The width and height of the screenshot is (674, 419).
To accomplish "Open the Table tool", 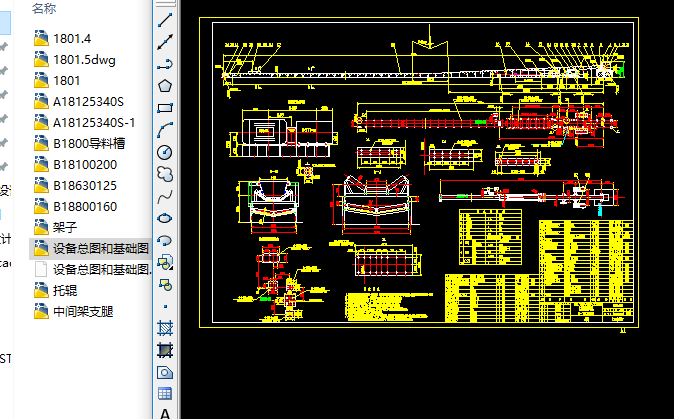I will pyautogui.click(x=165, y=395).
